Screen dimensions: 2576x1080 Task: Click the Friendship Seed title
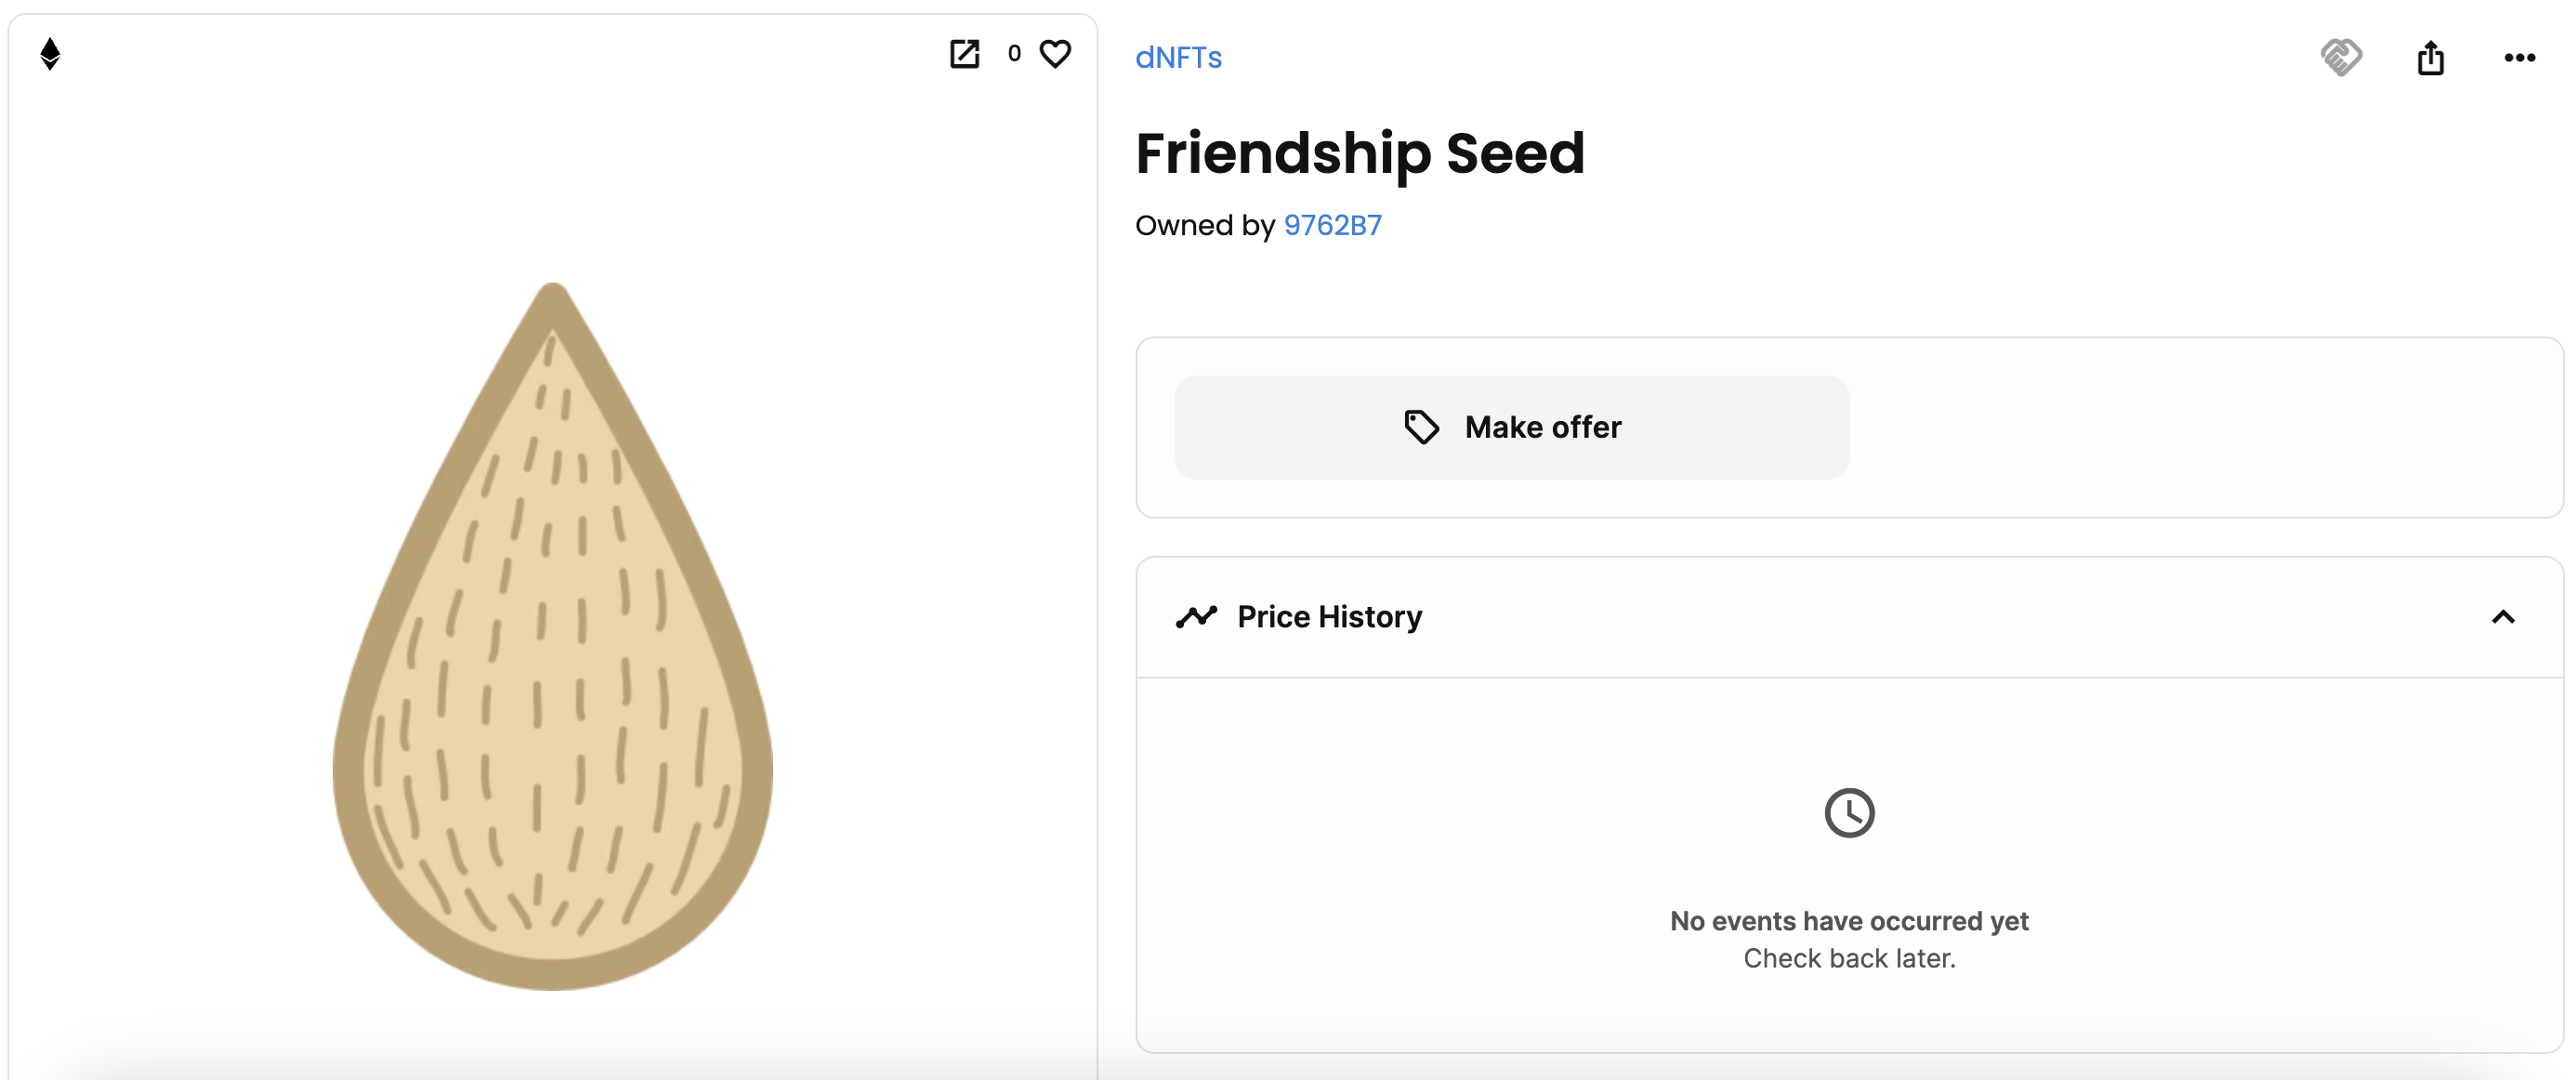point(1360,154)
